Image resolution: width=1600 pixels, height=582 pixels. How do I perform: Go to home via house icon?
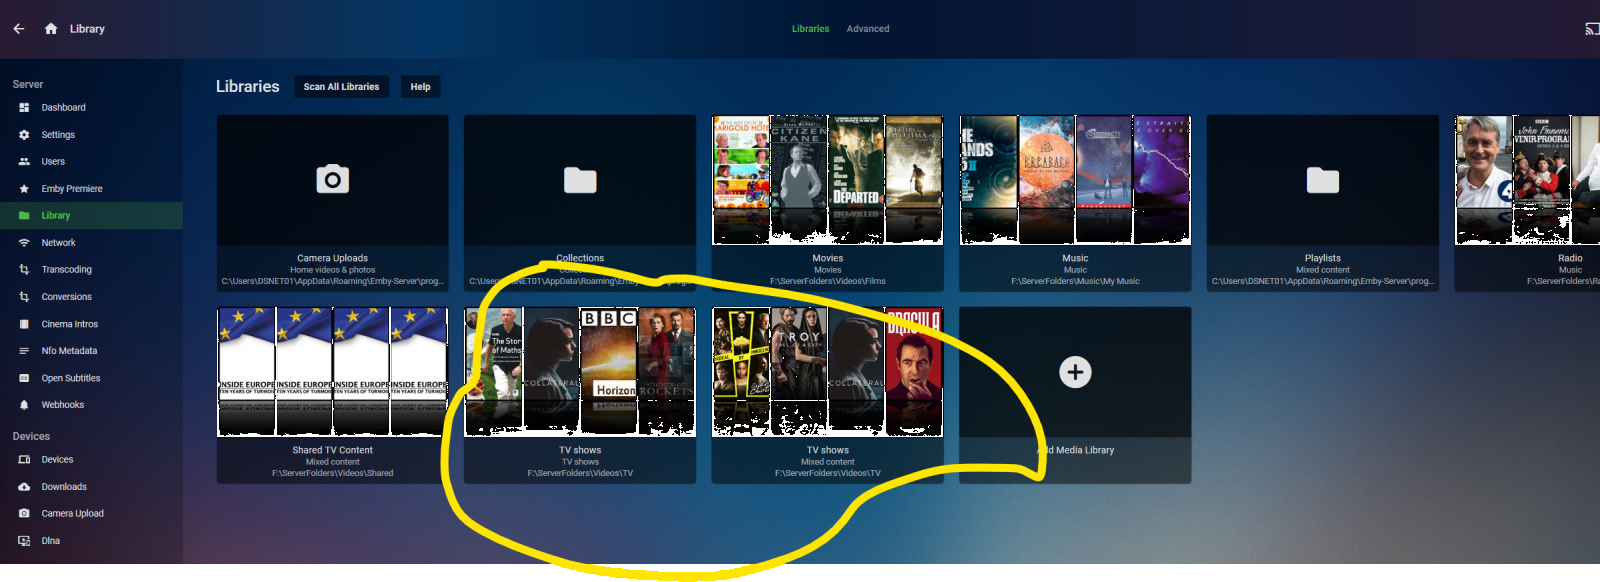[x=51, y=29]
